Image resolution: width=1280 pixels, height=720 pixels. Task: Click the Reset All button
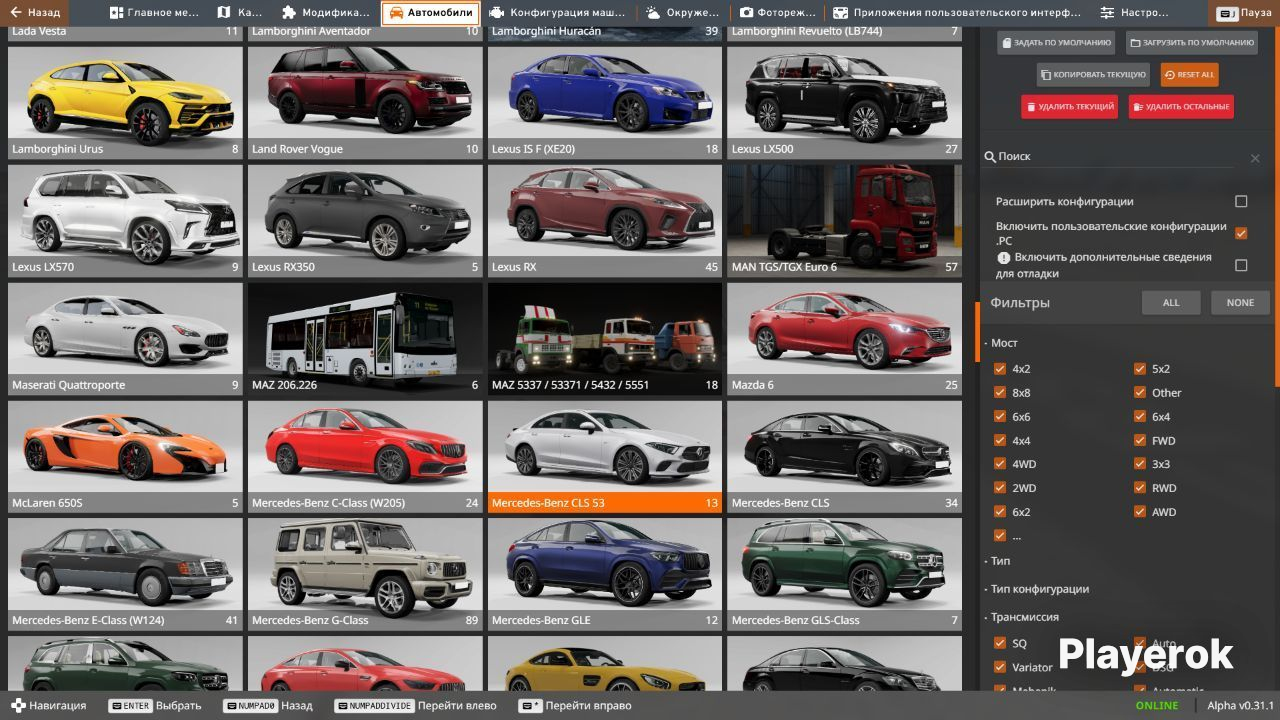1189,75
